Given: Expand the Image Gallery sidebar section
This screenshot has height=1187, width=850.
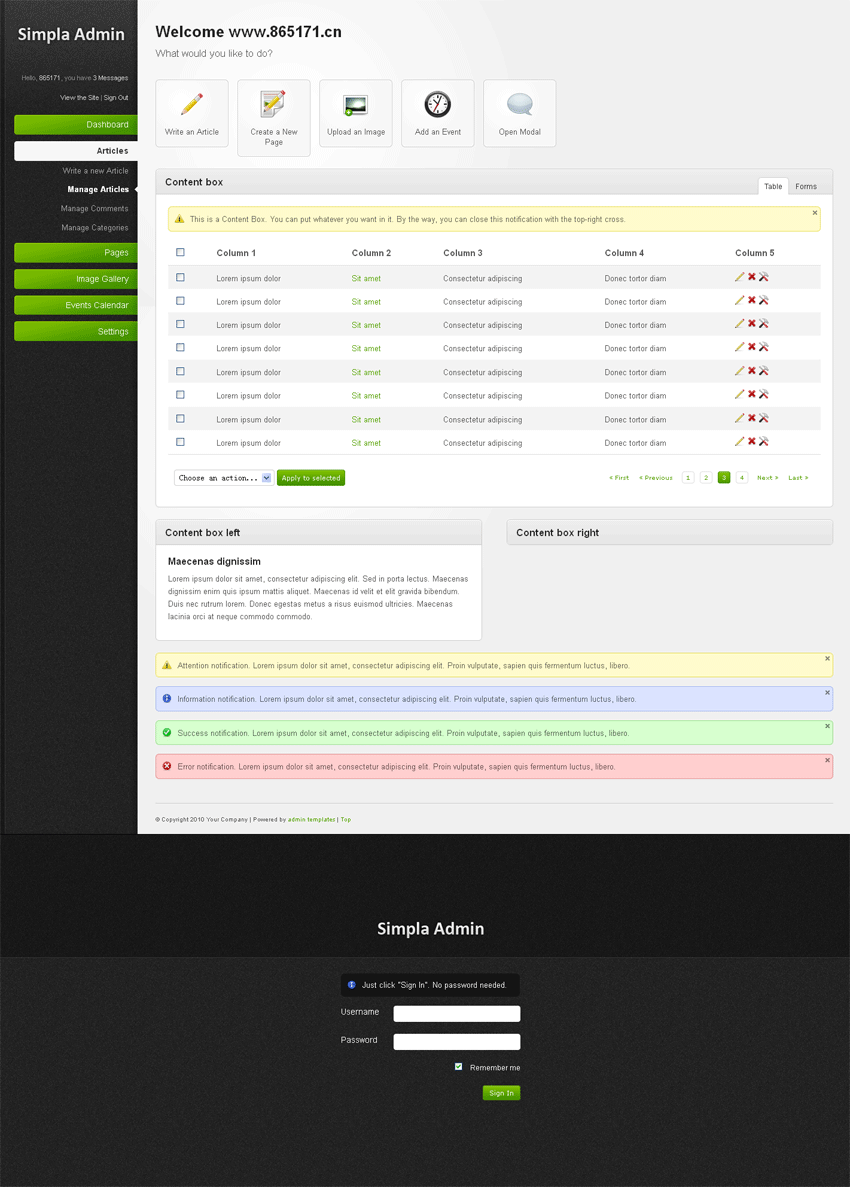Looking at the screenshot, I should click(x=76, y=279).
